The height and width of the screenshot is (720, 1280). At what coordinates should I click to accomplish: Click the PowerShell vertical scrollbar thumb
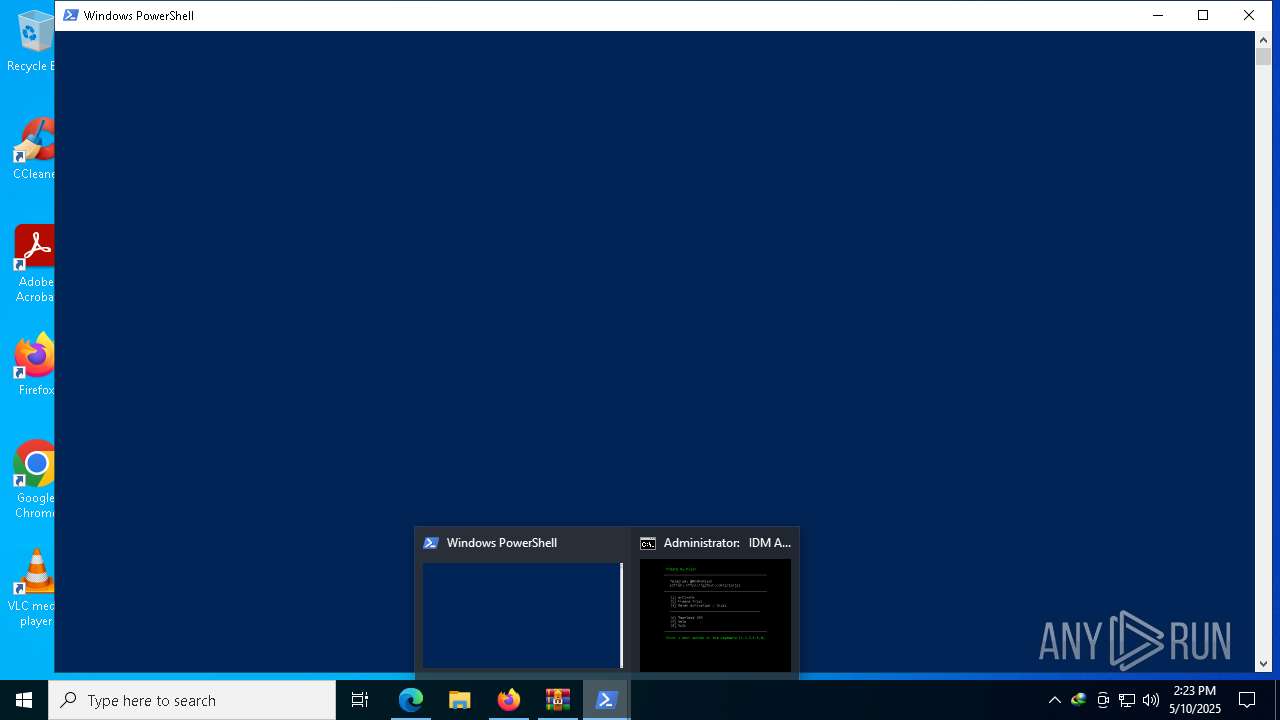(1263, 56)
